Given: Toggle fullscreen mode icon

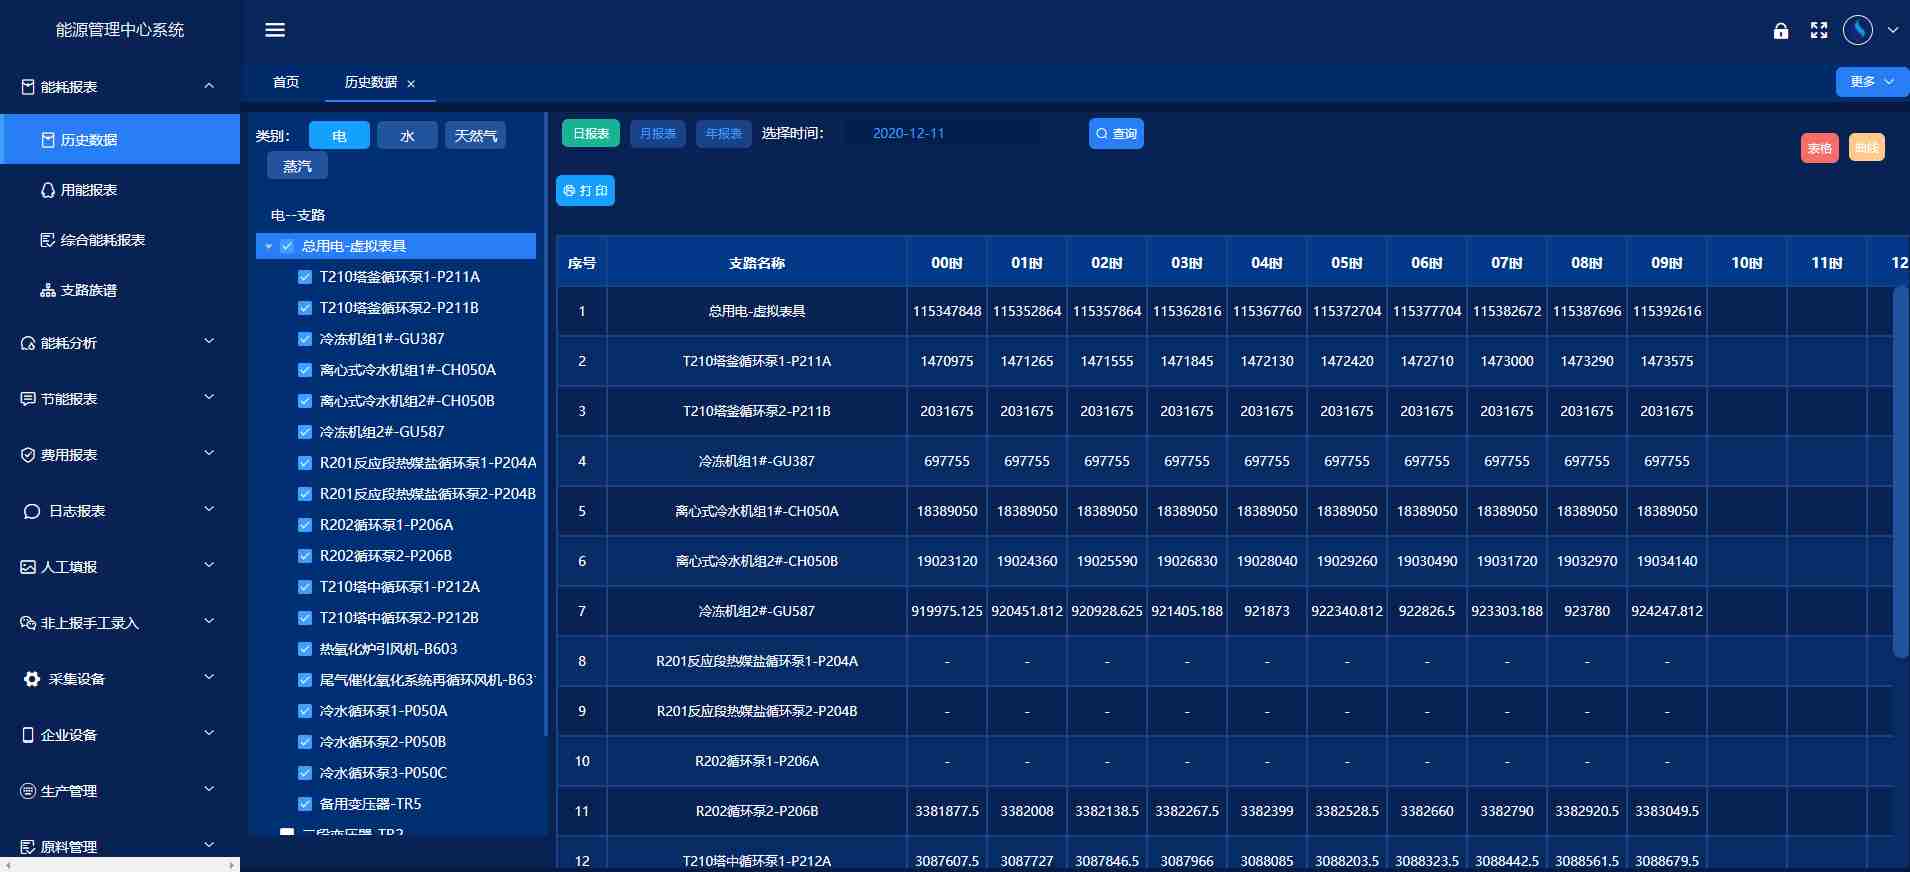Looking at the screenshot, I should [1819, 31].
